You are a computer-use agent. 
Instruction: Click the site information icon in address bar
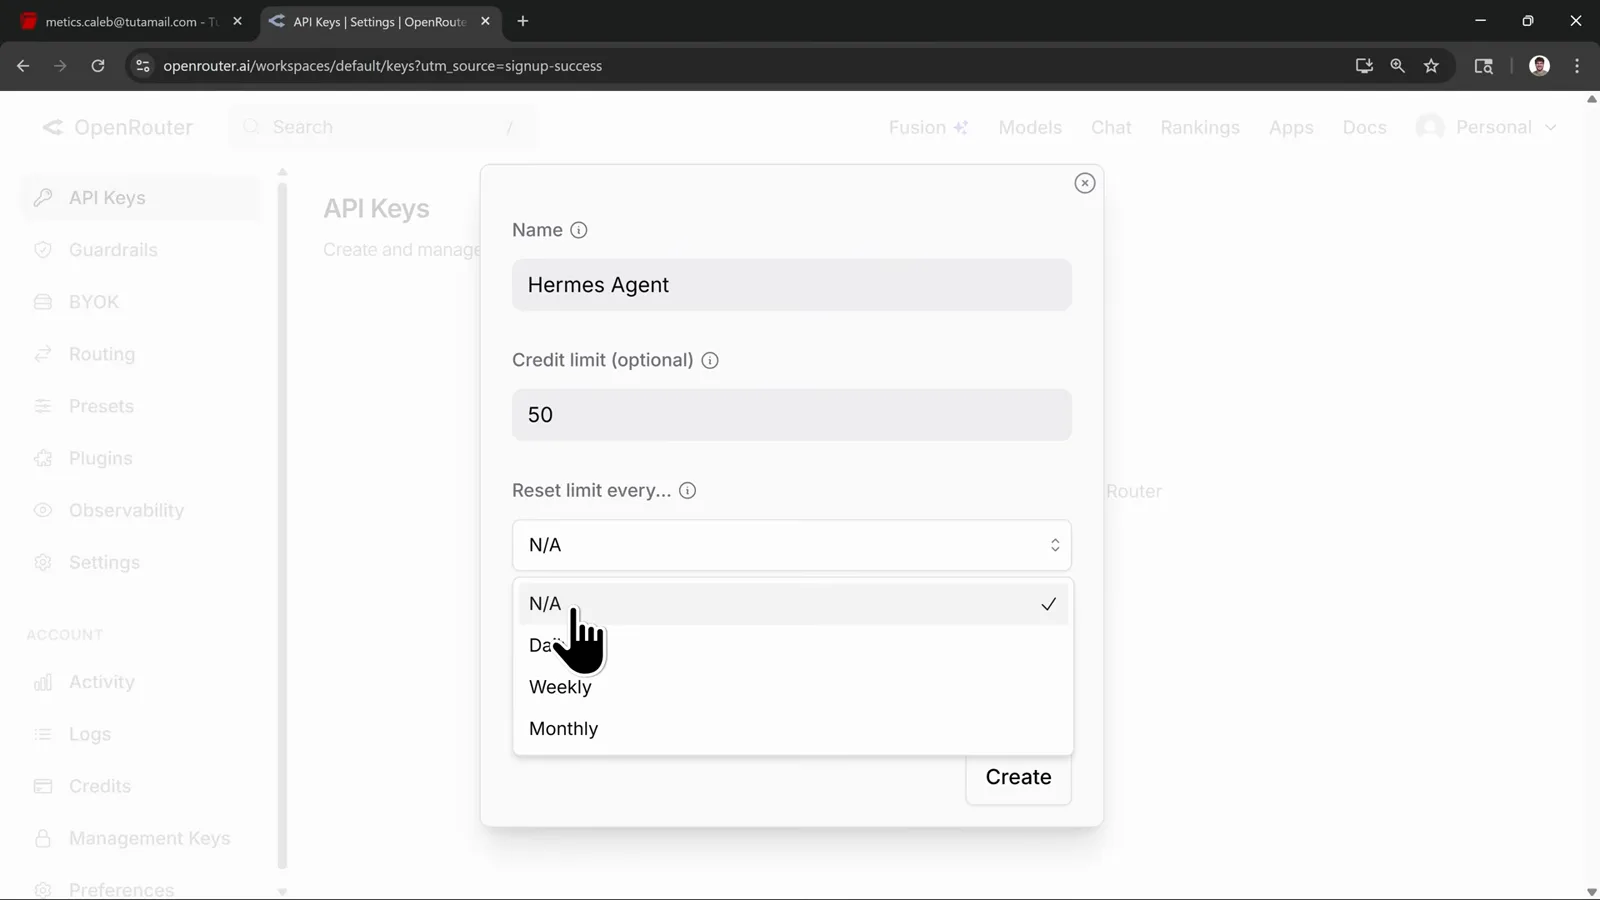click(143, 66)
